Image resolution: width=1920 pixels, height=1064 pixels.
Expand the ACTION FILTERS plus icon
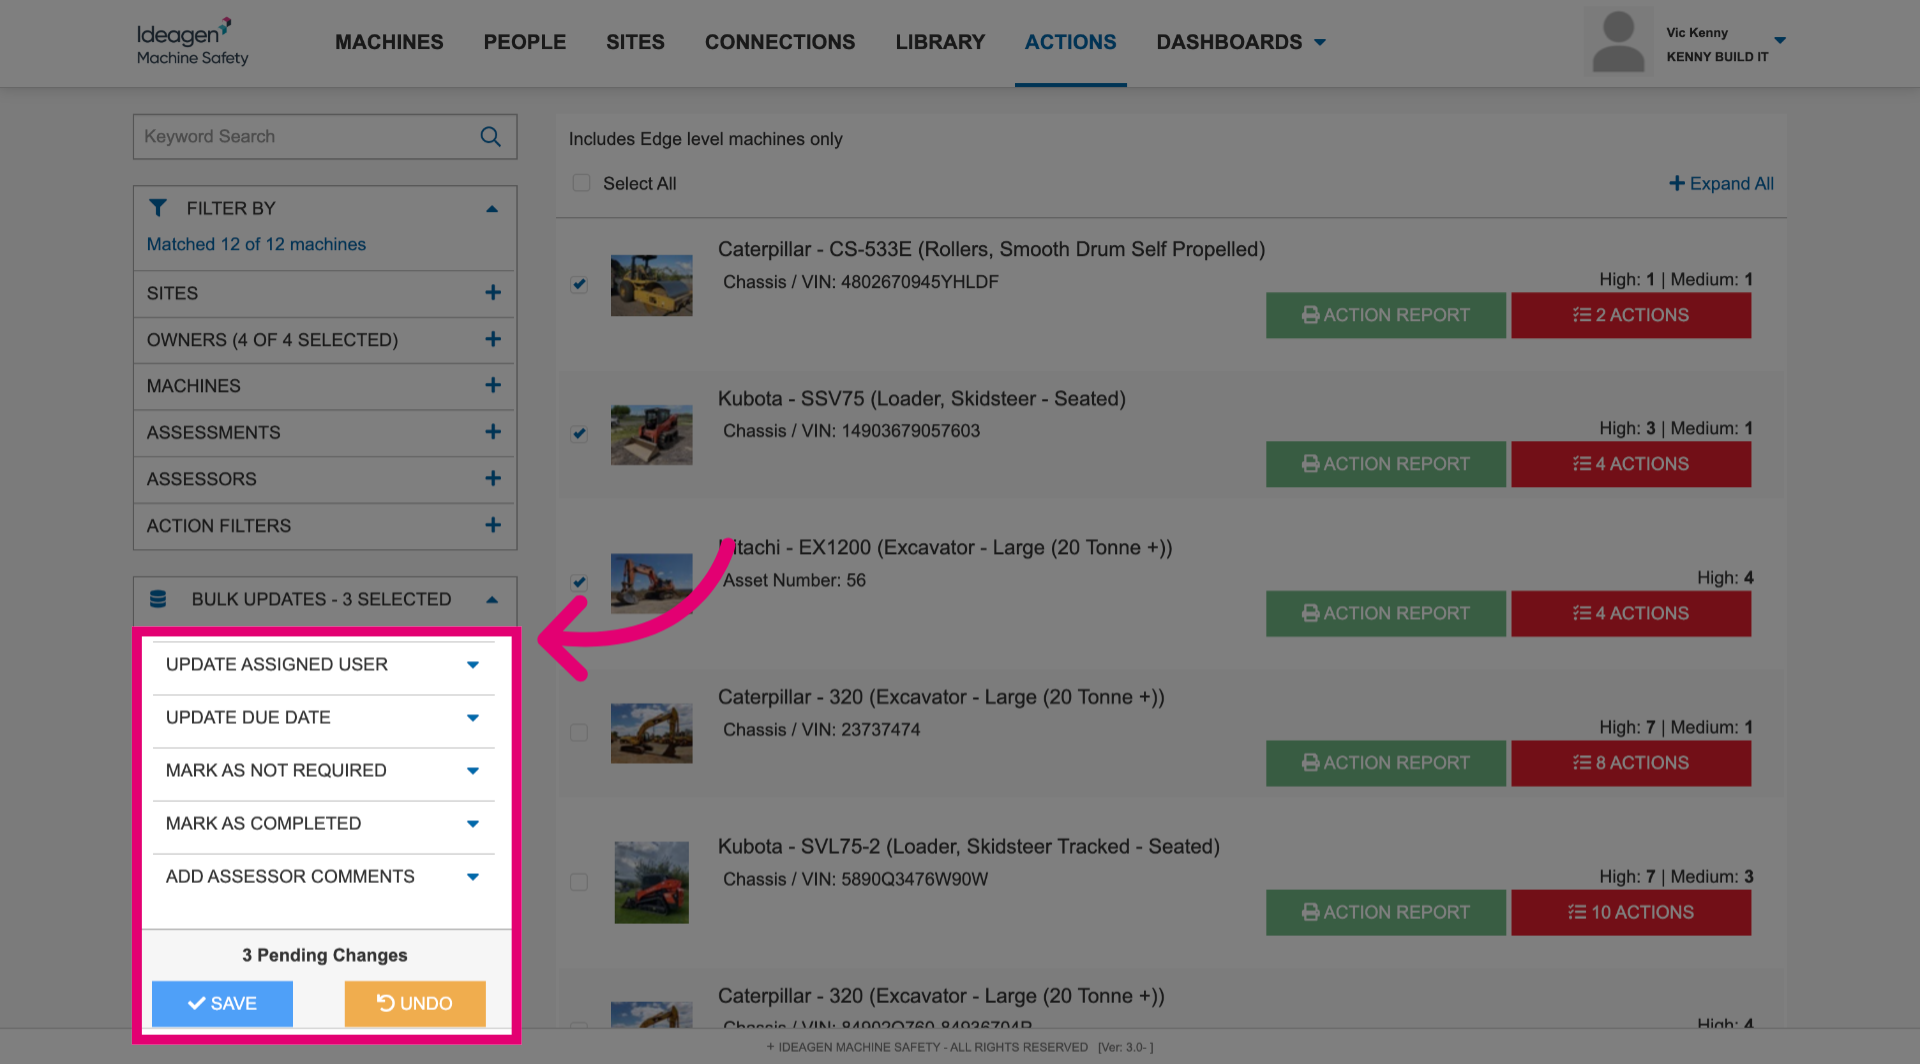[x=493, y=525]
